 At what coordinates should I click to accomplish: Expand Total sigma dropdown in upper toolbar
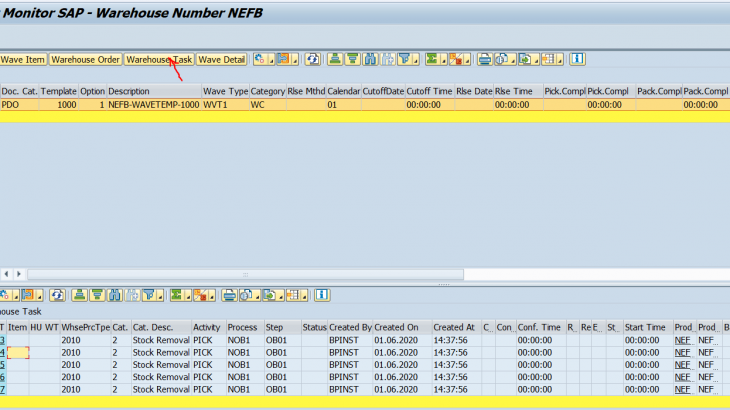(x=443, y=60)
